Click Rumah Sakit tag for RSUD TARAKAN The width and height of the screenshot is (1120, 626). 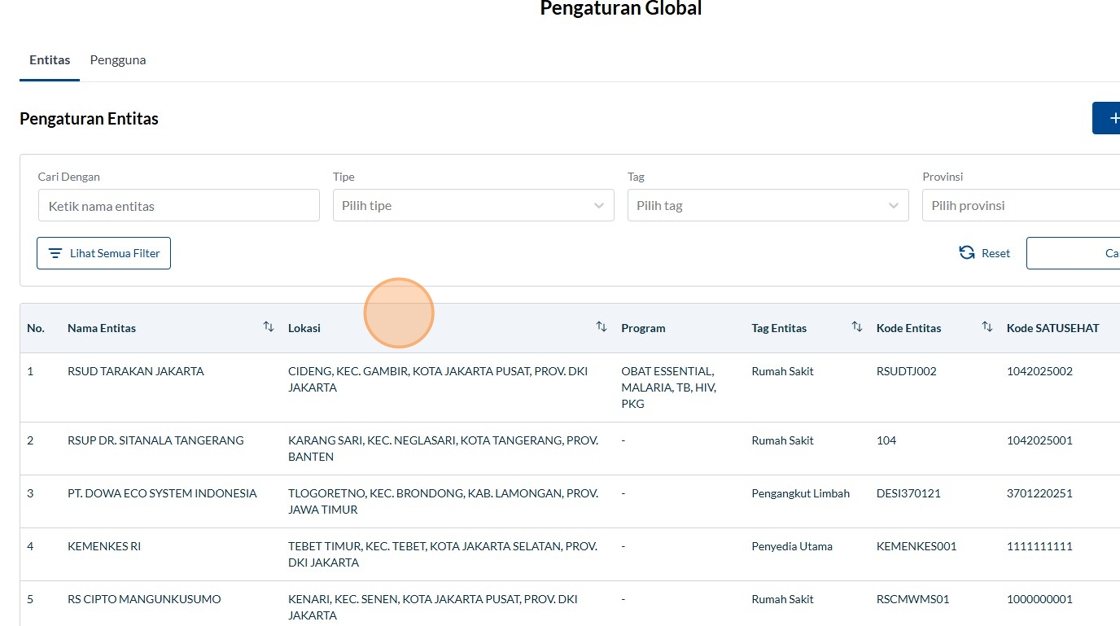(782, 371)
